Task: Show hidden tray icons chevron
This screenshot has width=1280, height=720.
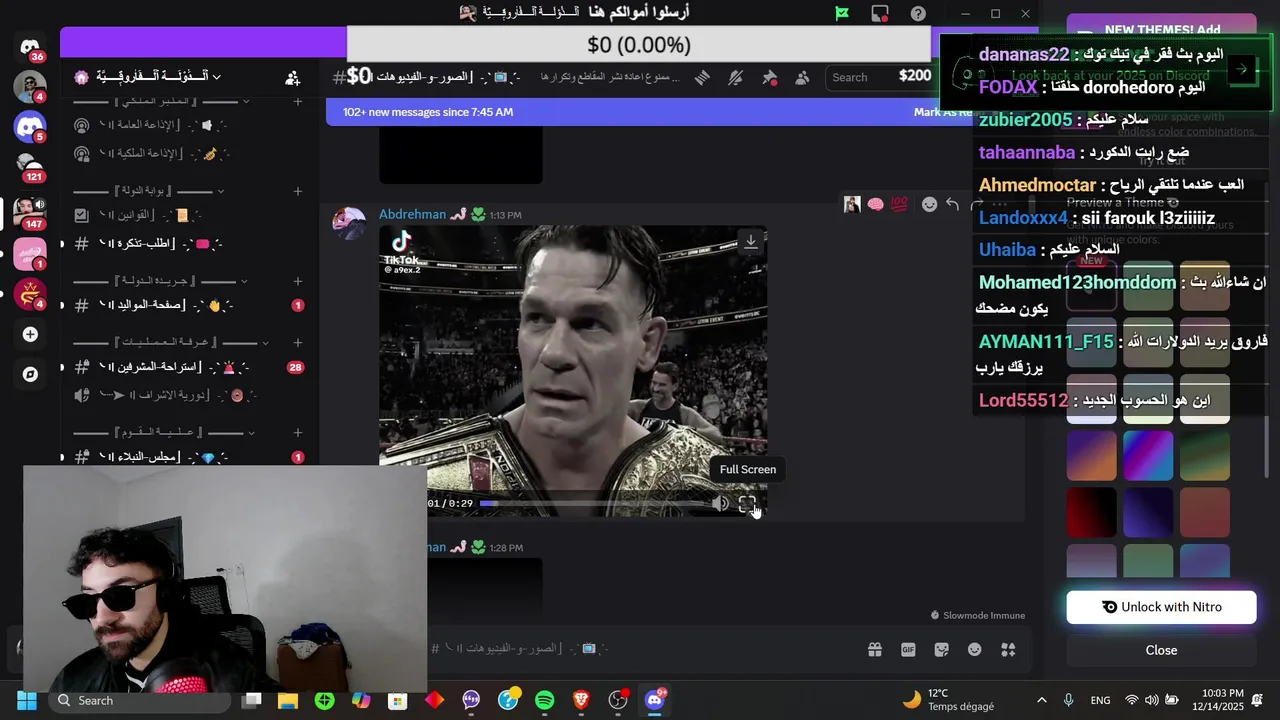Action: [x=1041, y=700]
